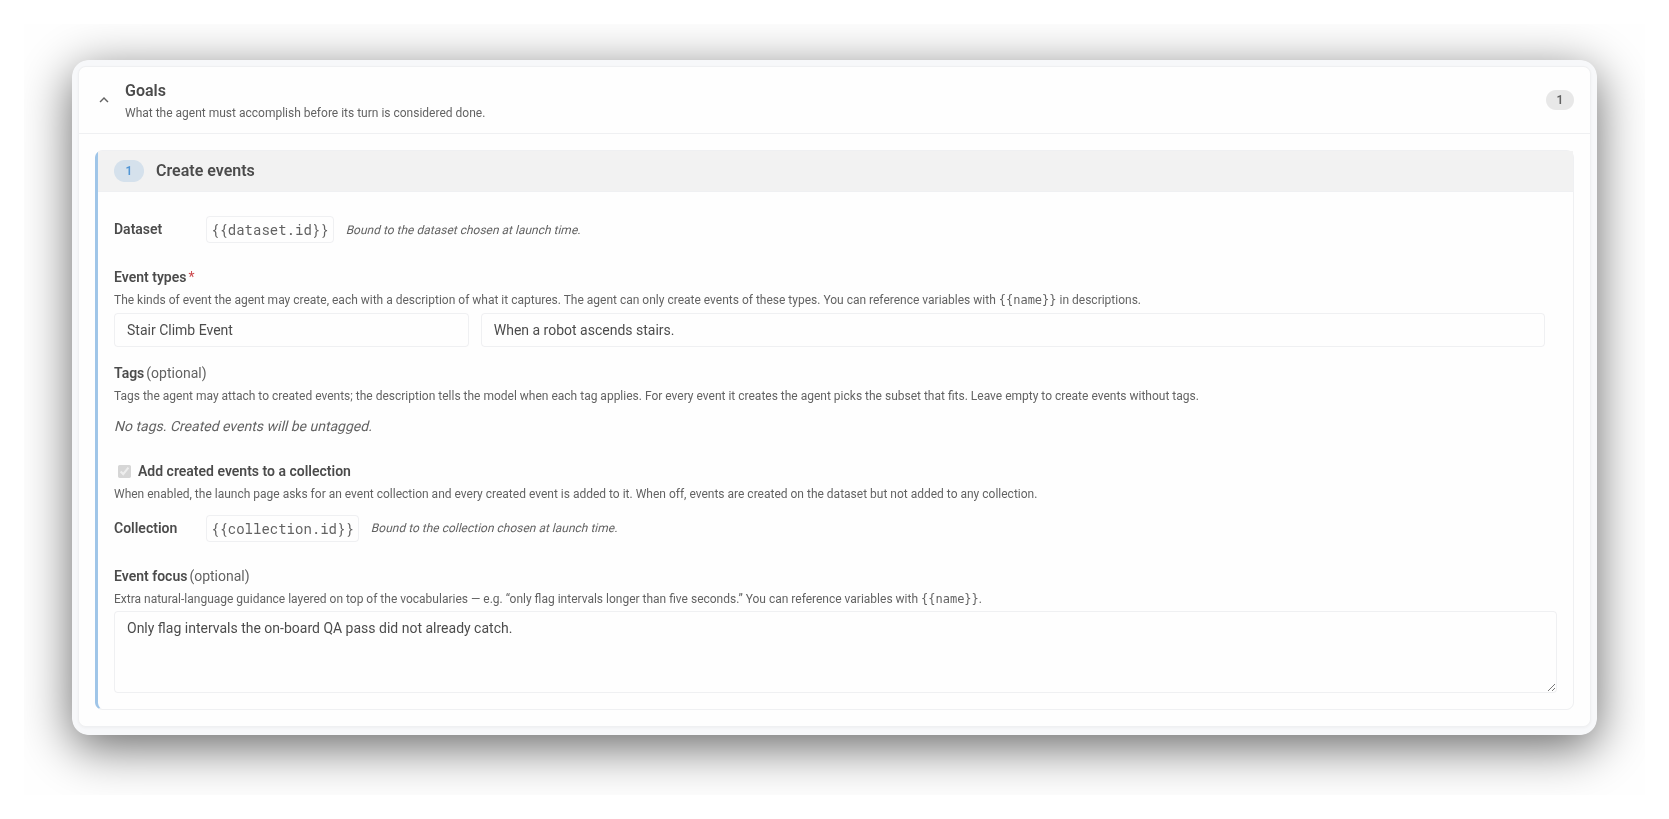Screen dimensions: 1669x819
Task: Click the Goals description subtitle text
Action: click(305, 113)
